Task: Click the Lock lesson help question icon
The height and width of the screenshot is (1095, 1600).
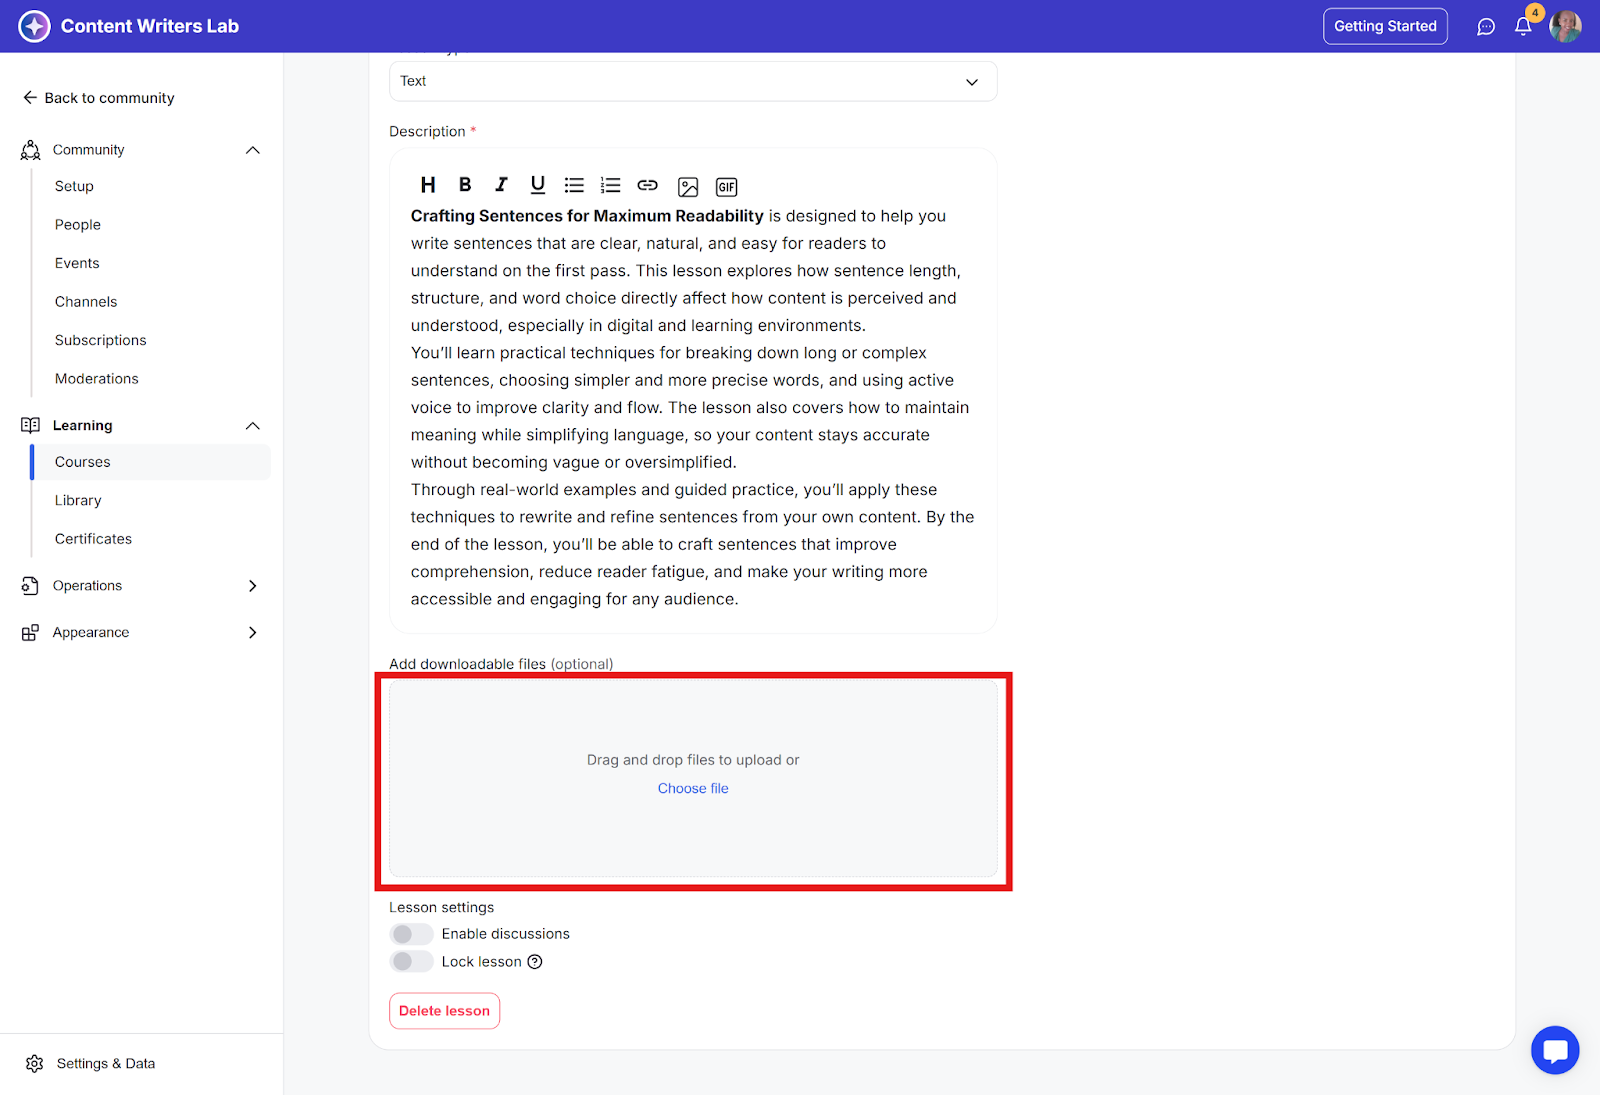Action: pos(535,962)
